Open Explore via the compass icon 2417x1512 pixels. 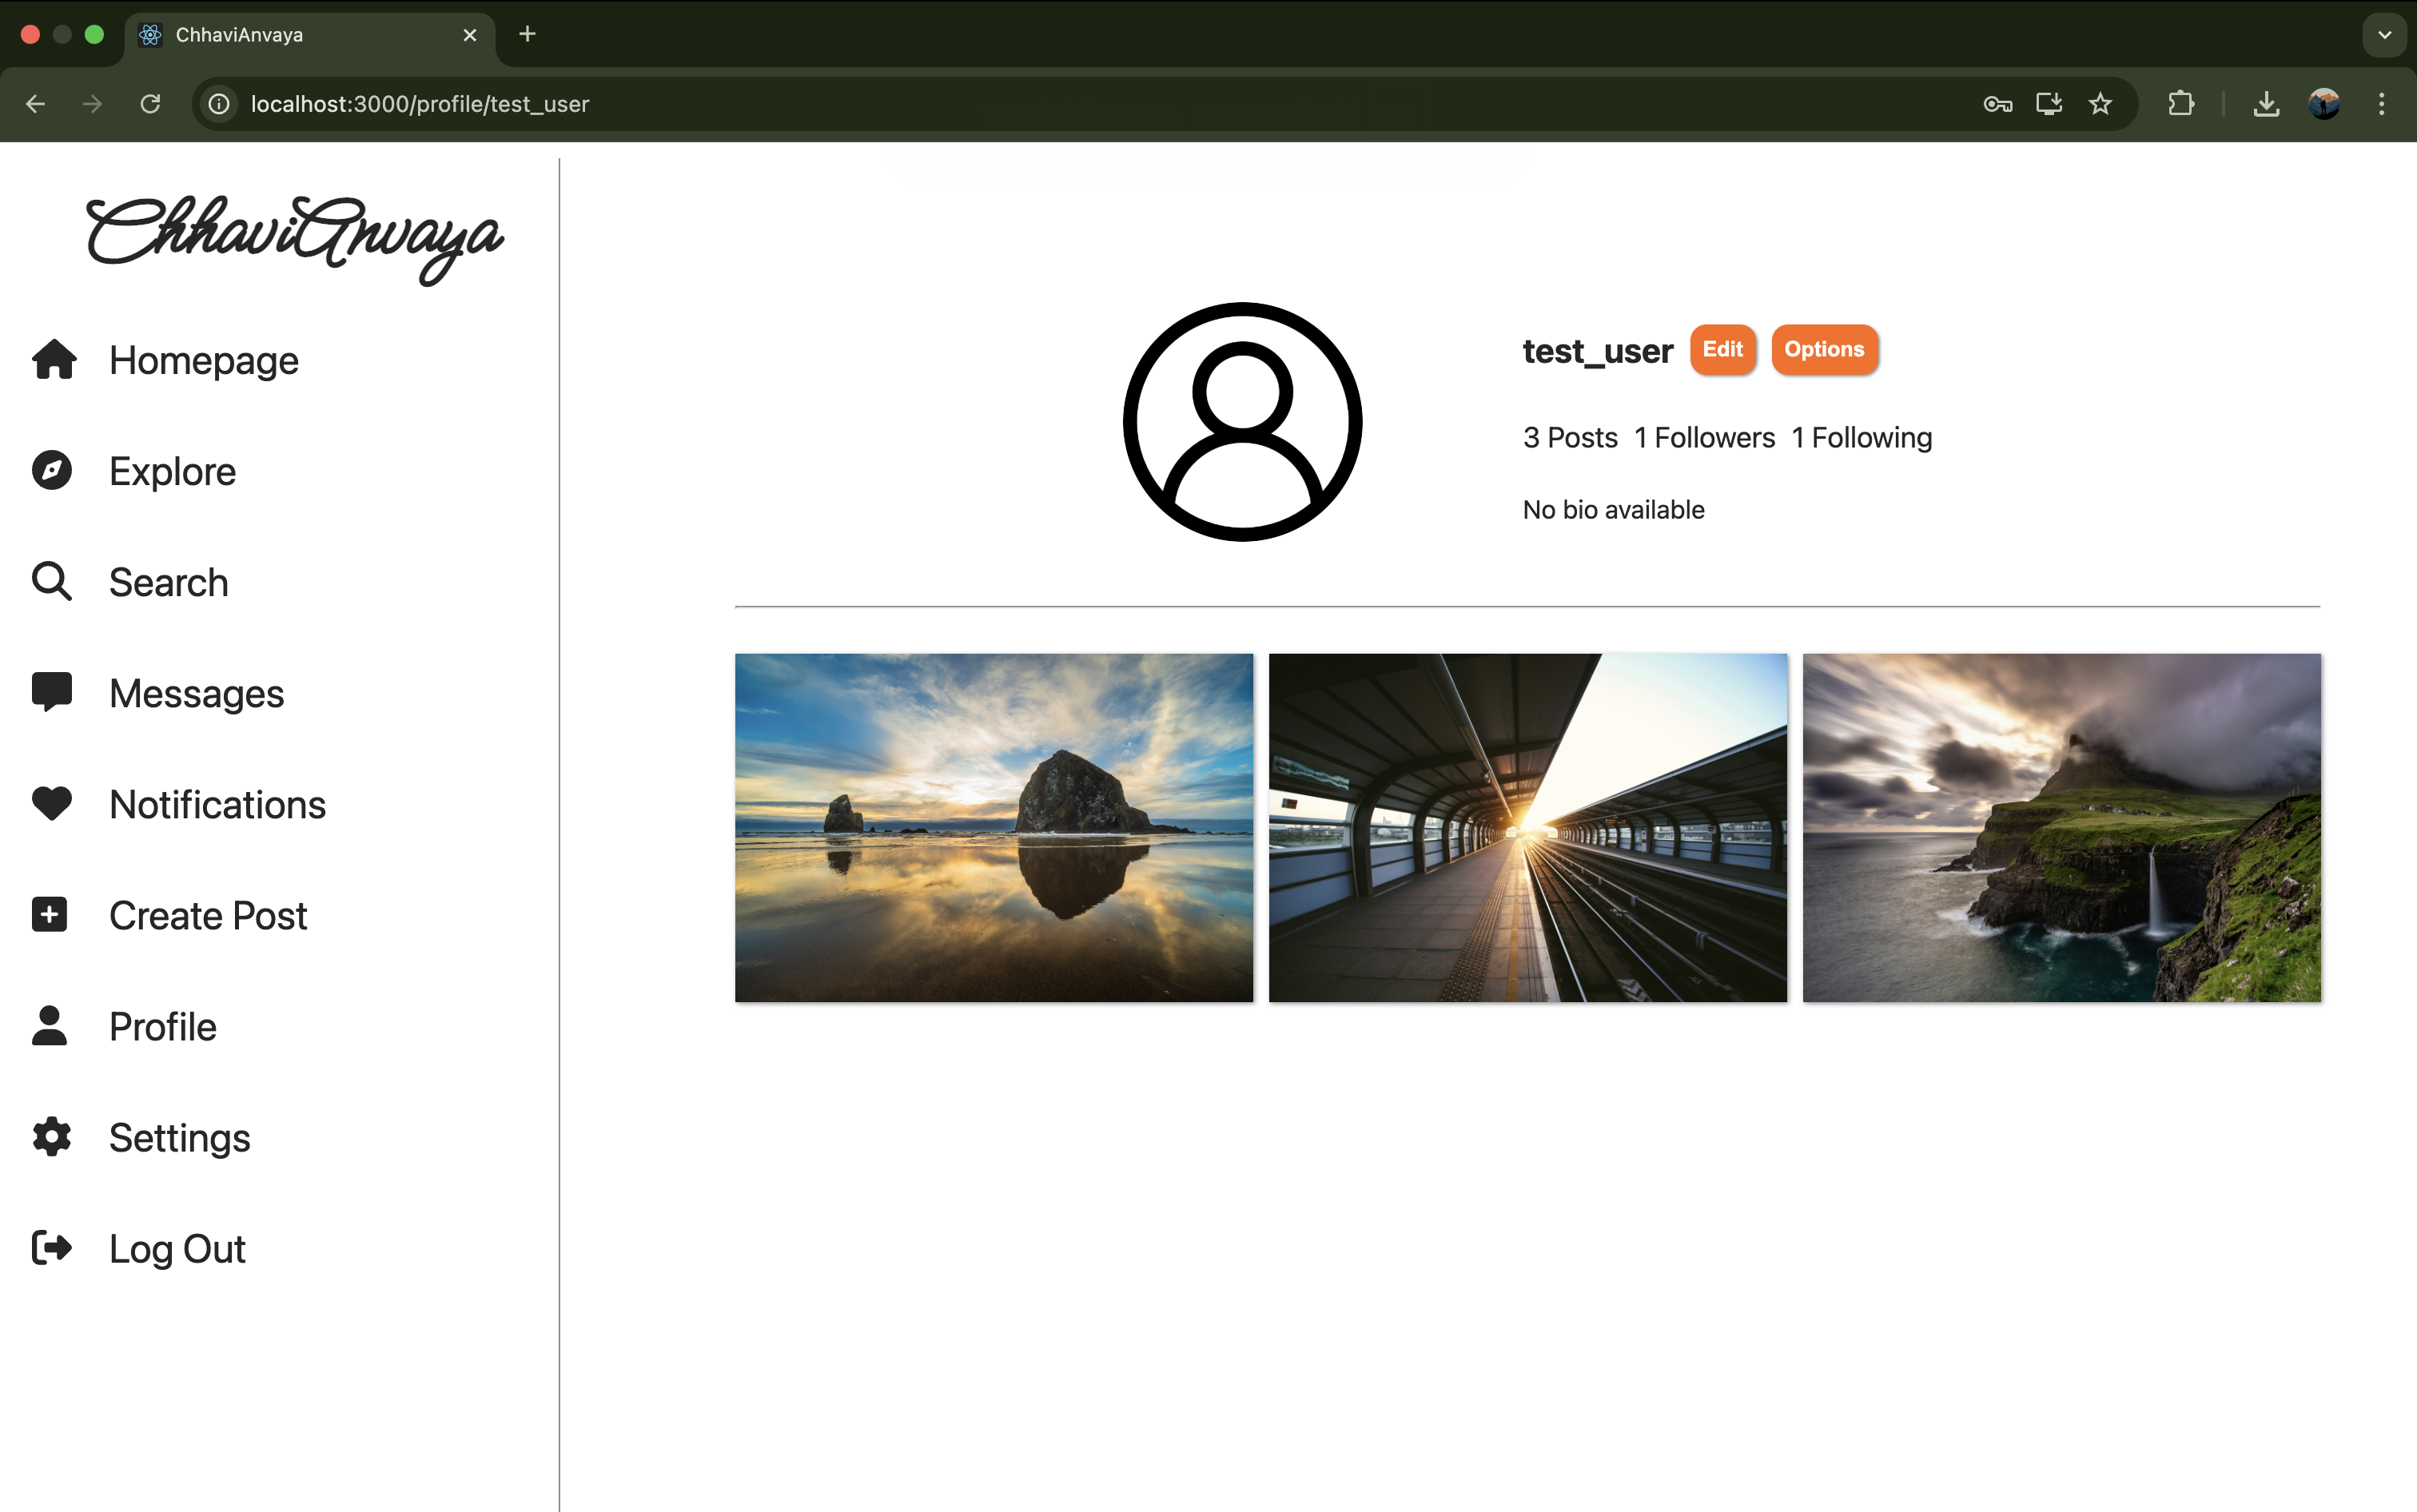coord(52,471)
